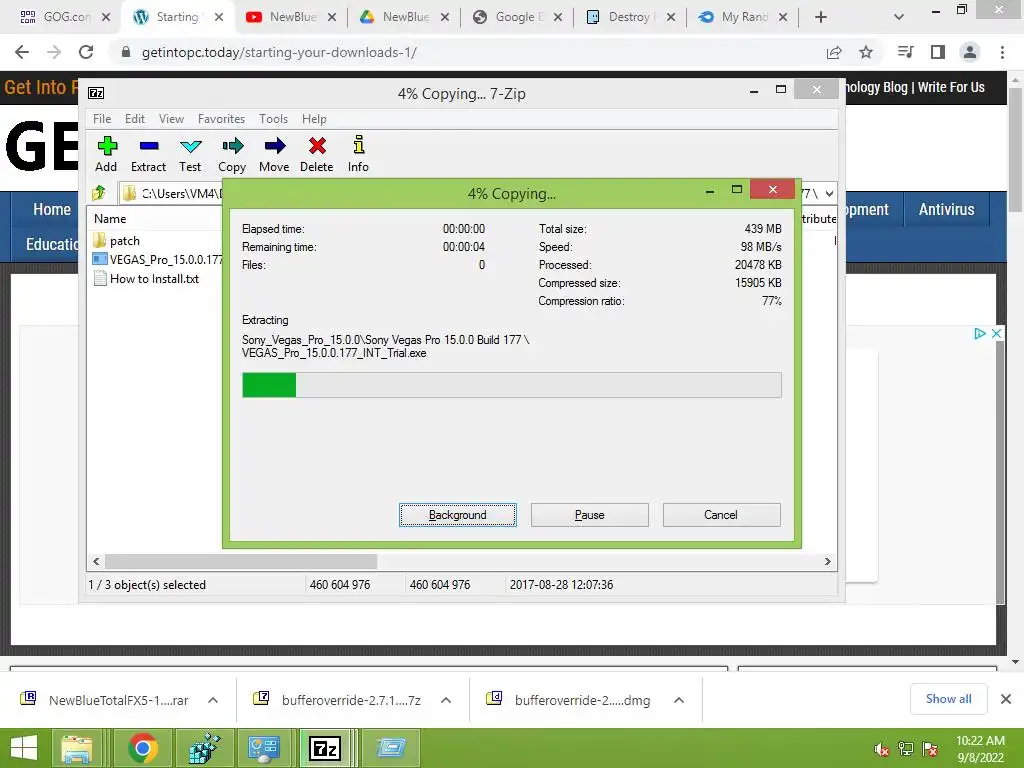Open the Edit menu in 7-Zip

click(x=135, y=119)
